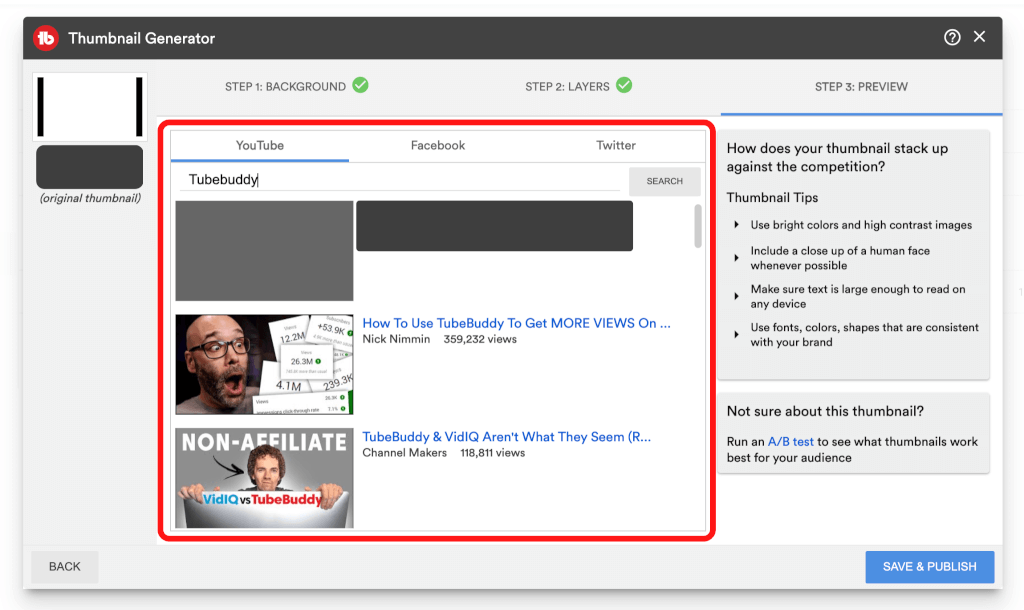Switch to the YouTube preview tab
The image size is (1024, 610).
(260, 145)
